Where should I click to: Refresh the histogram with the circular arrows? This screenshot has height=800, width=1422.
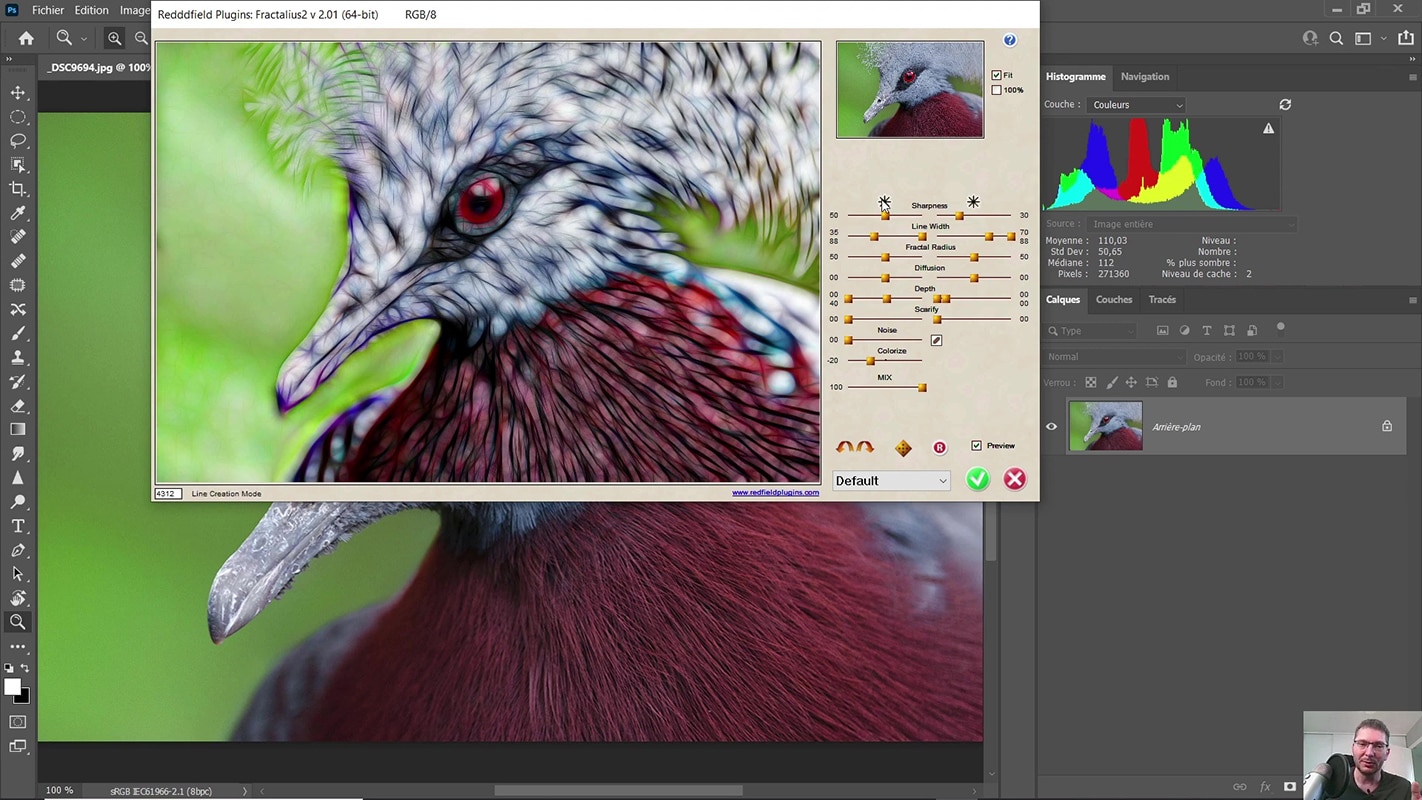[1285, 104]
